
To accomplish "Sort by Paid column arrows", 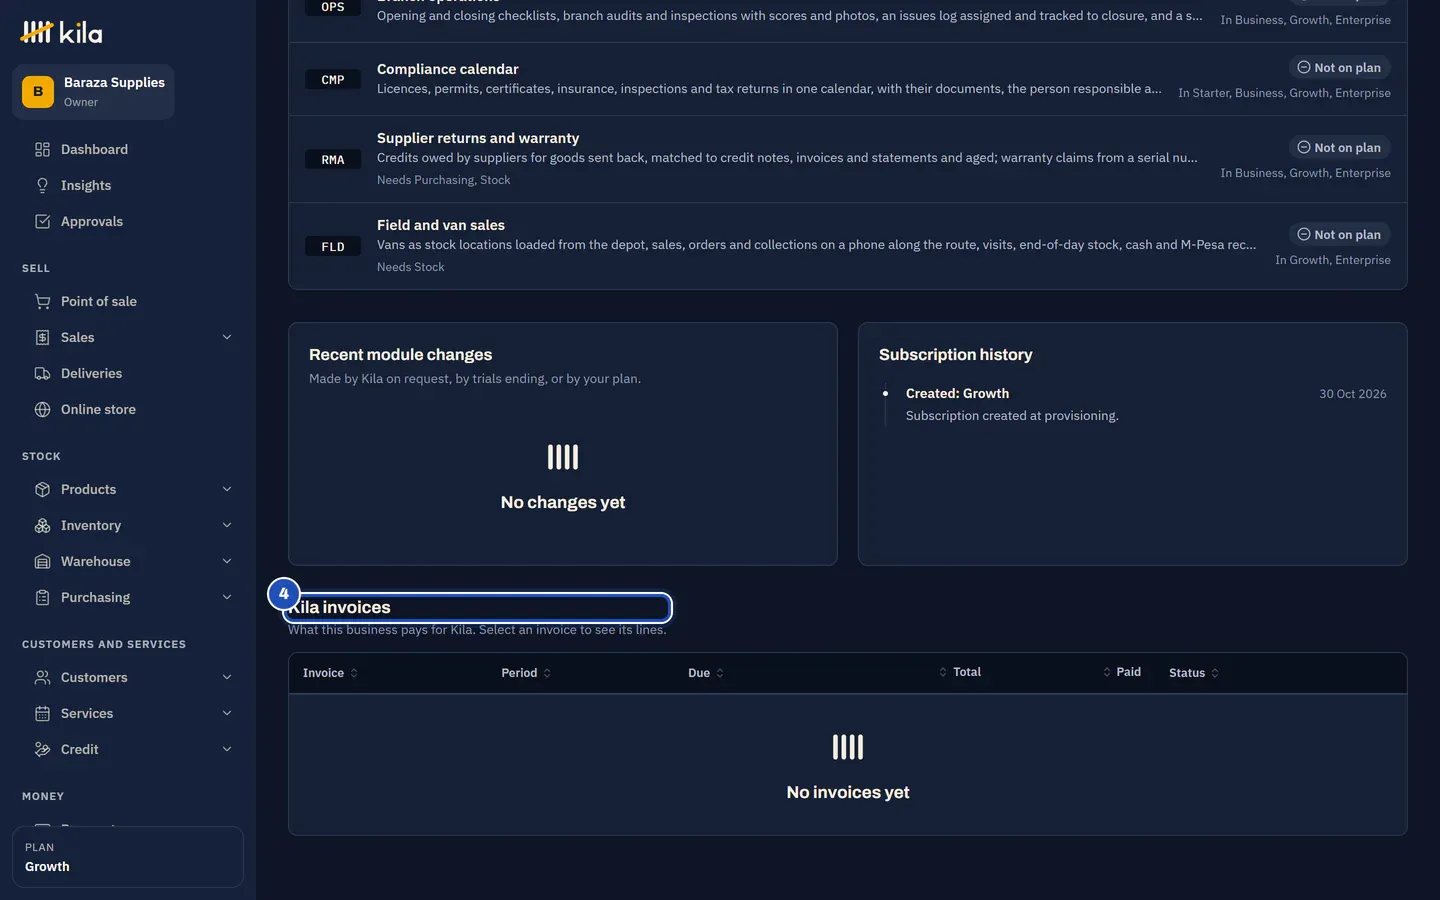I will 1107,672.
